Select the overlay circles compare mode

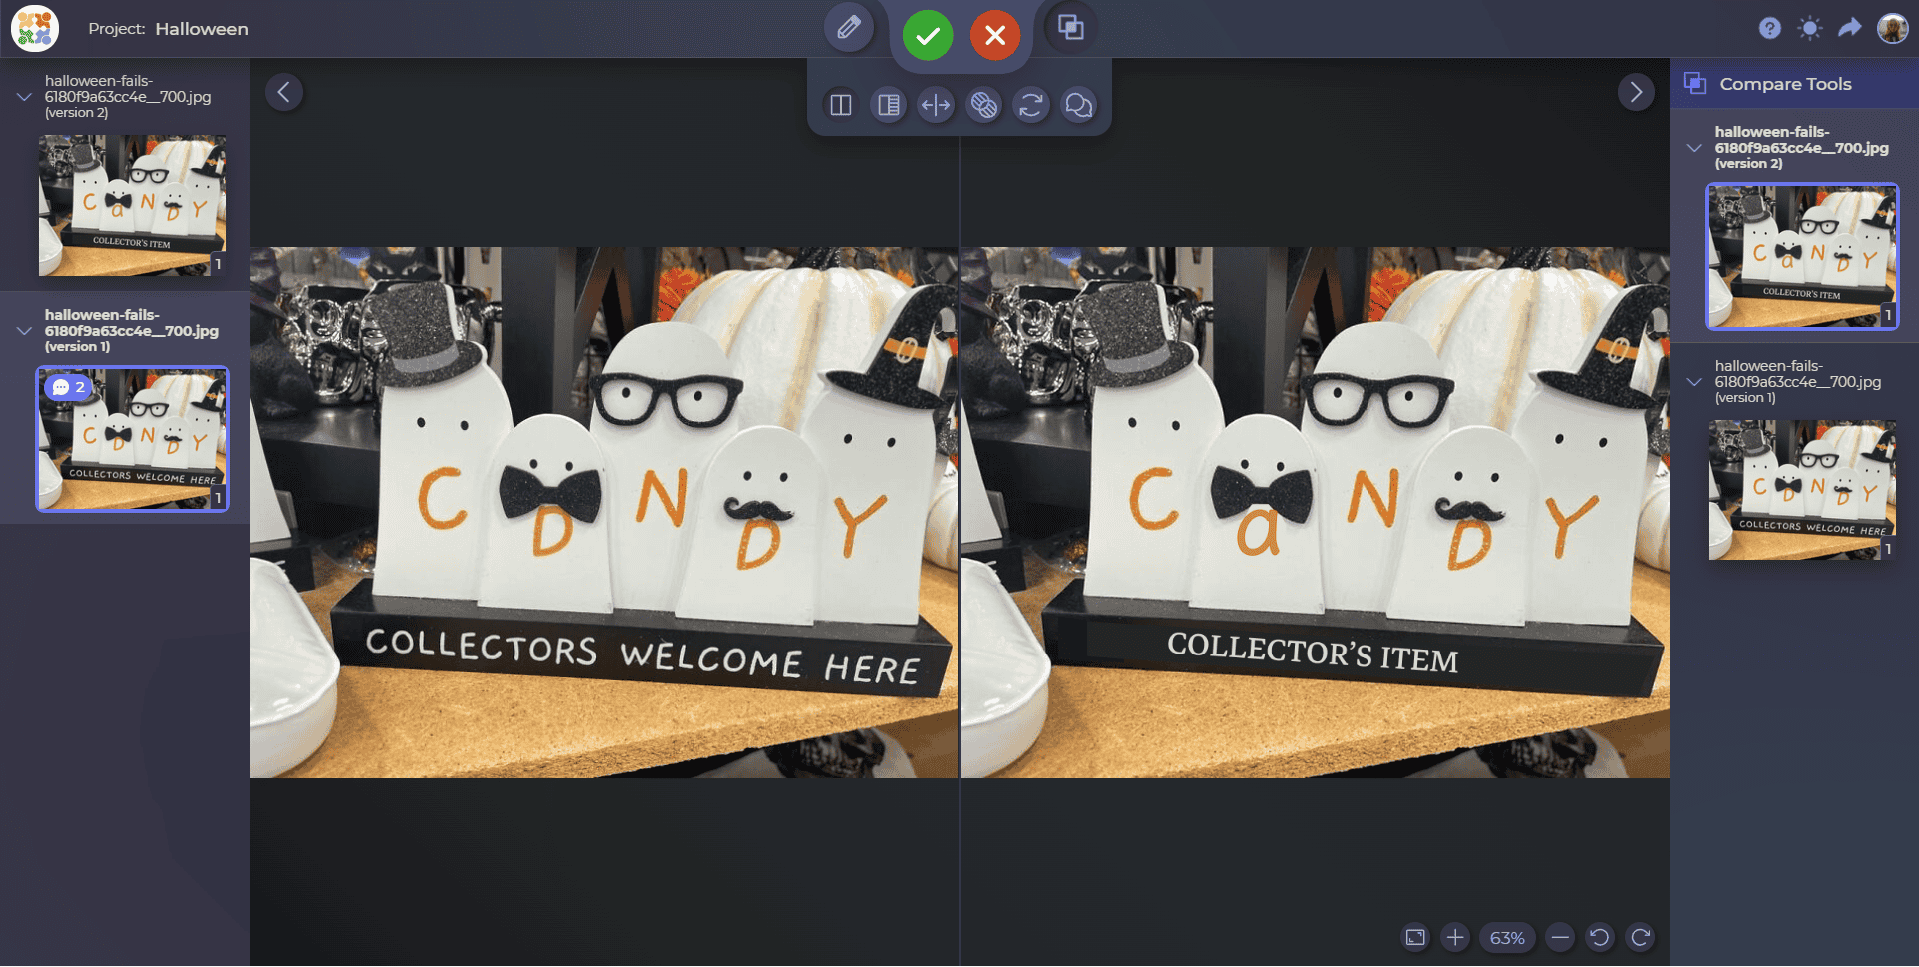point(983,105)
